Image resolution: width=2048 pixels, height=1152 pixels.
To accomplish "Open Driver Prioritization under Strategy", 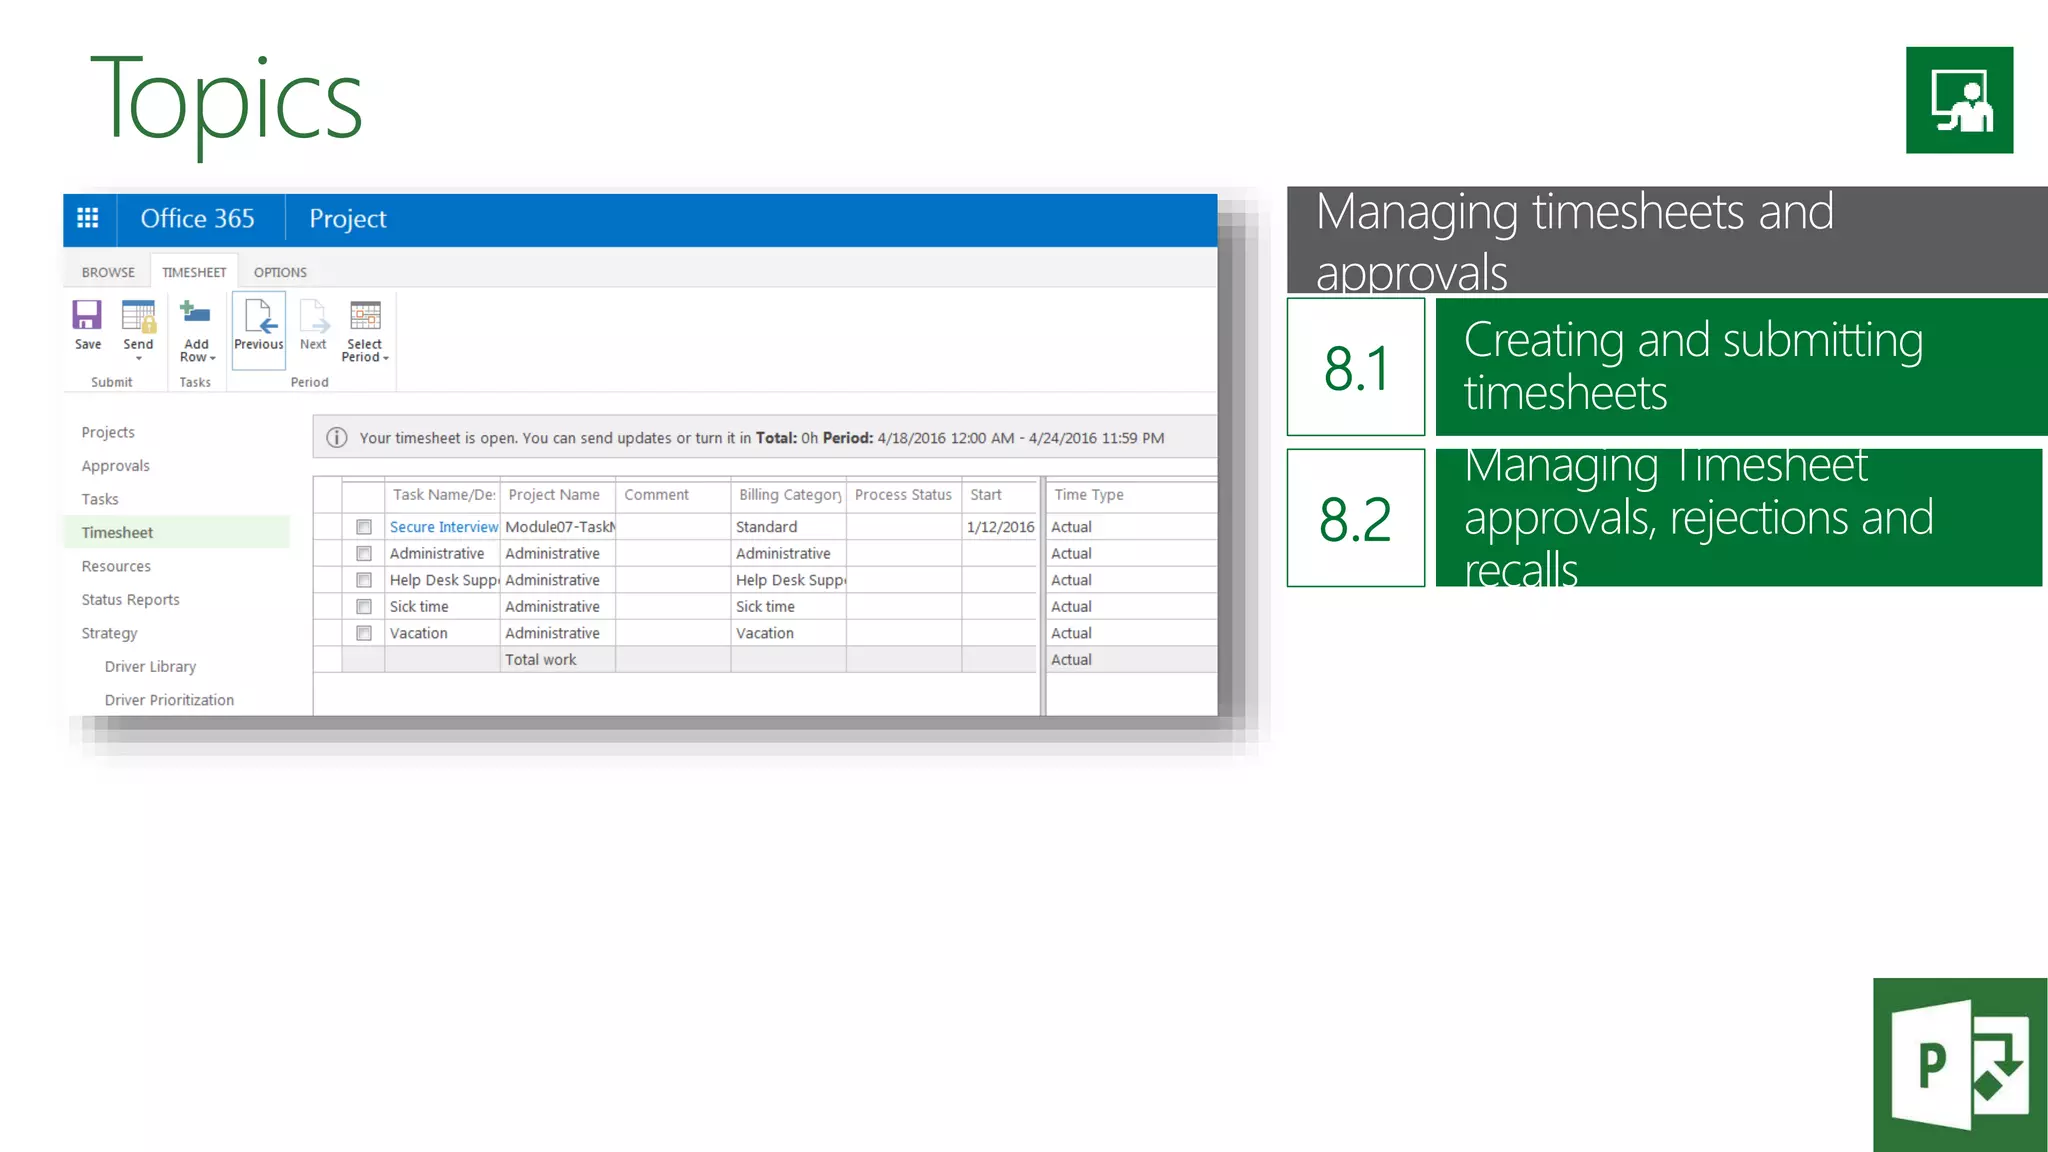I will (x=169, y=700).
